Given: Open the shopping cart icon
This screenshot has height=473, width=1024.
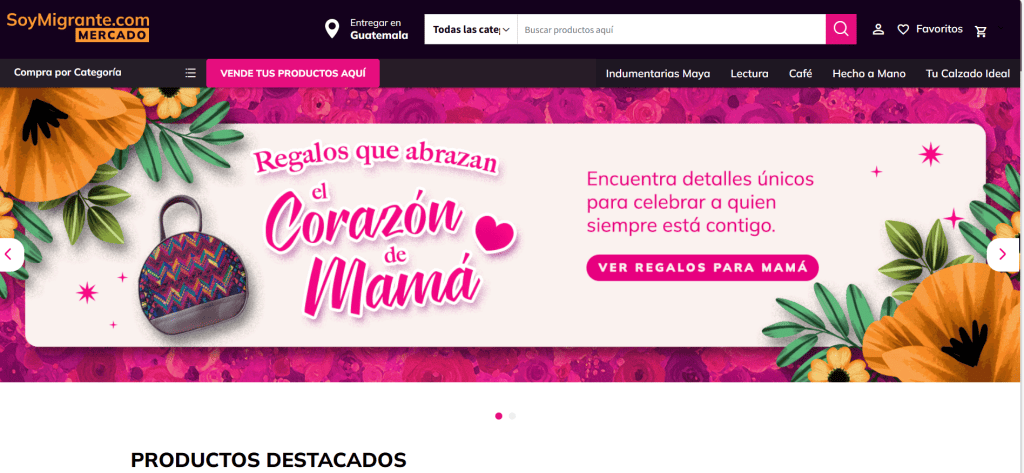Looking at the screenshot, I should pos(981,31).
